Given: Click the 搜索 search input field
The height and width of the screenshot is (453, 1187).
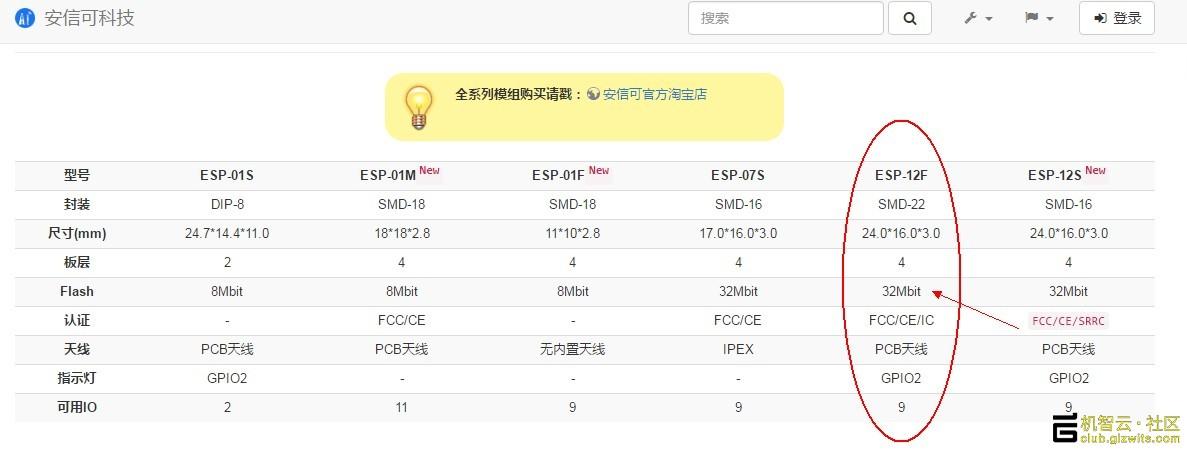Looking at the screenshot, I should [x=786, y=18].
